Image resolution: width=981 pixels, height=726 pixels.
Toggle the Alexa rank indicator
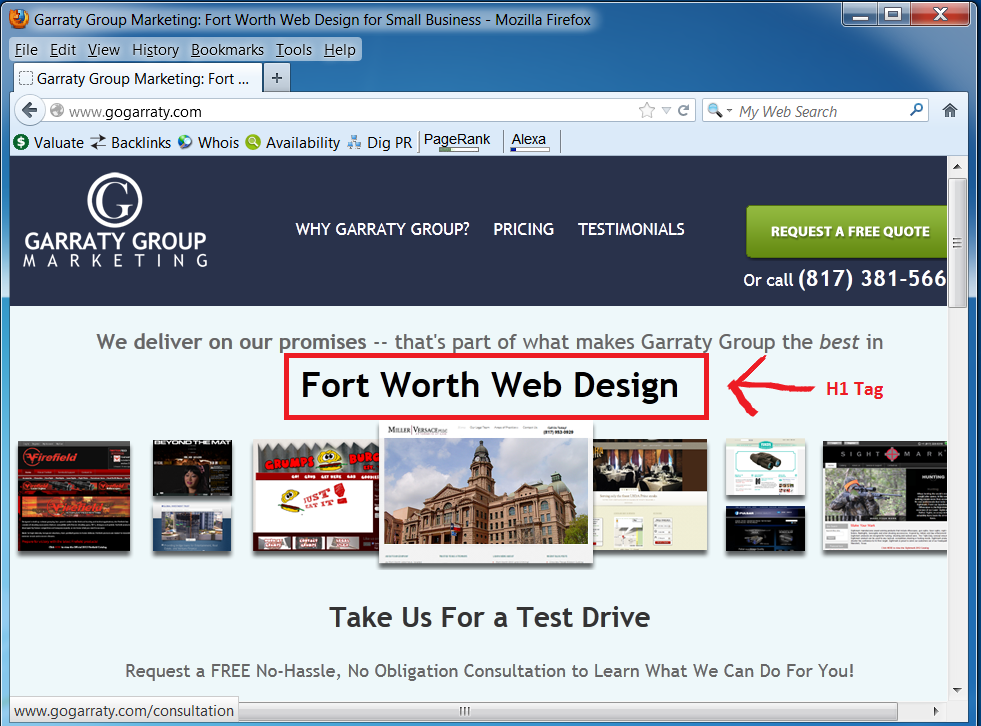coord(529,140)
